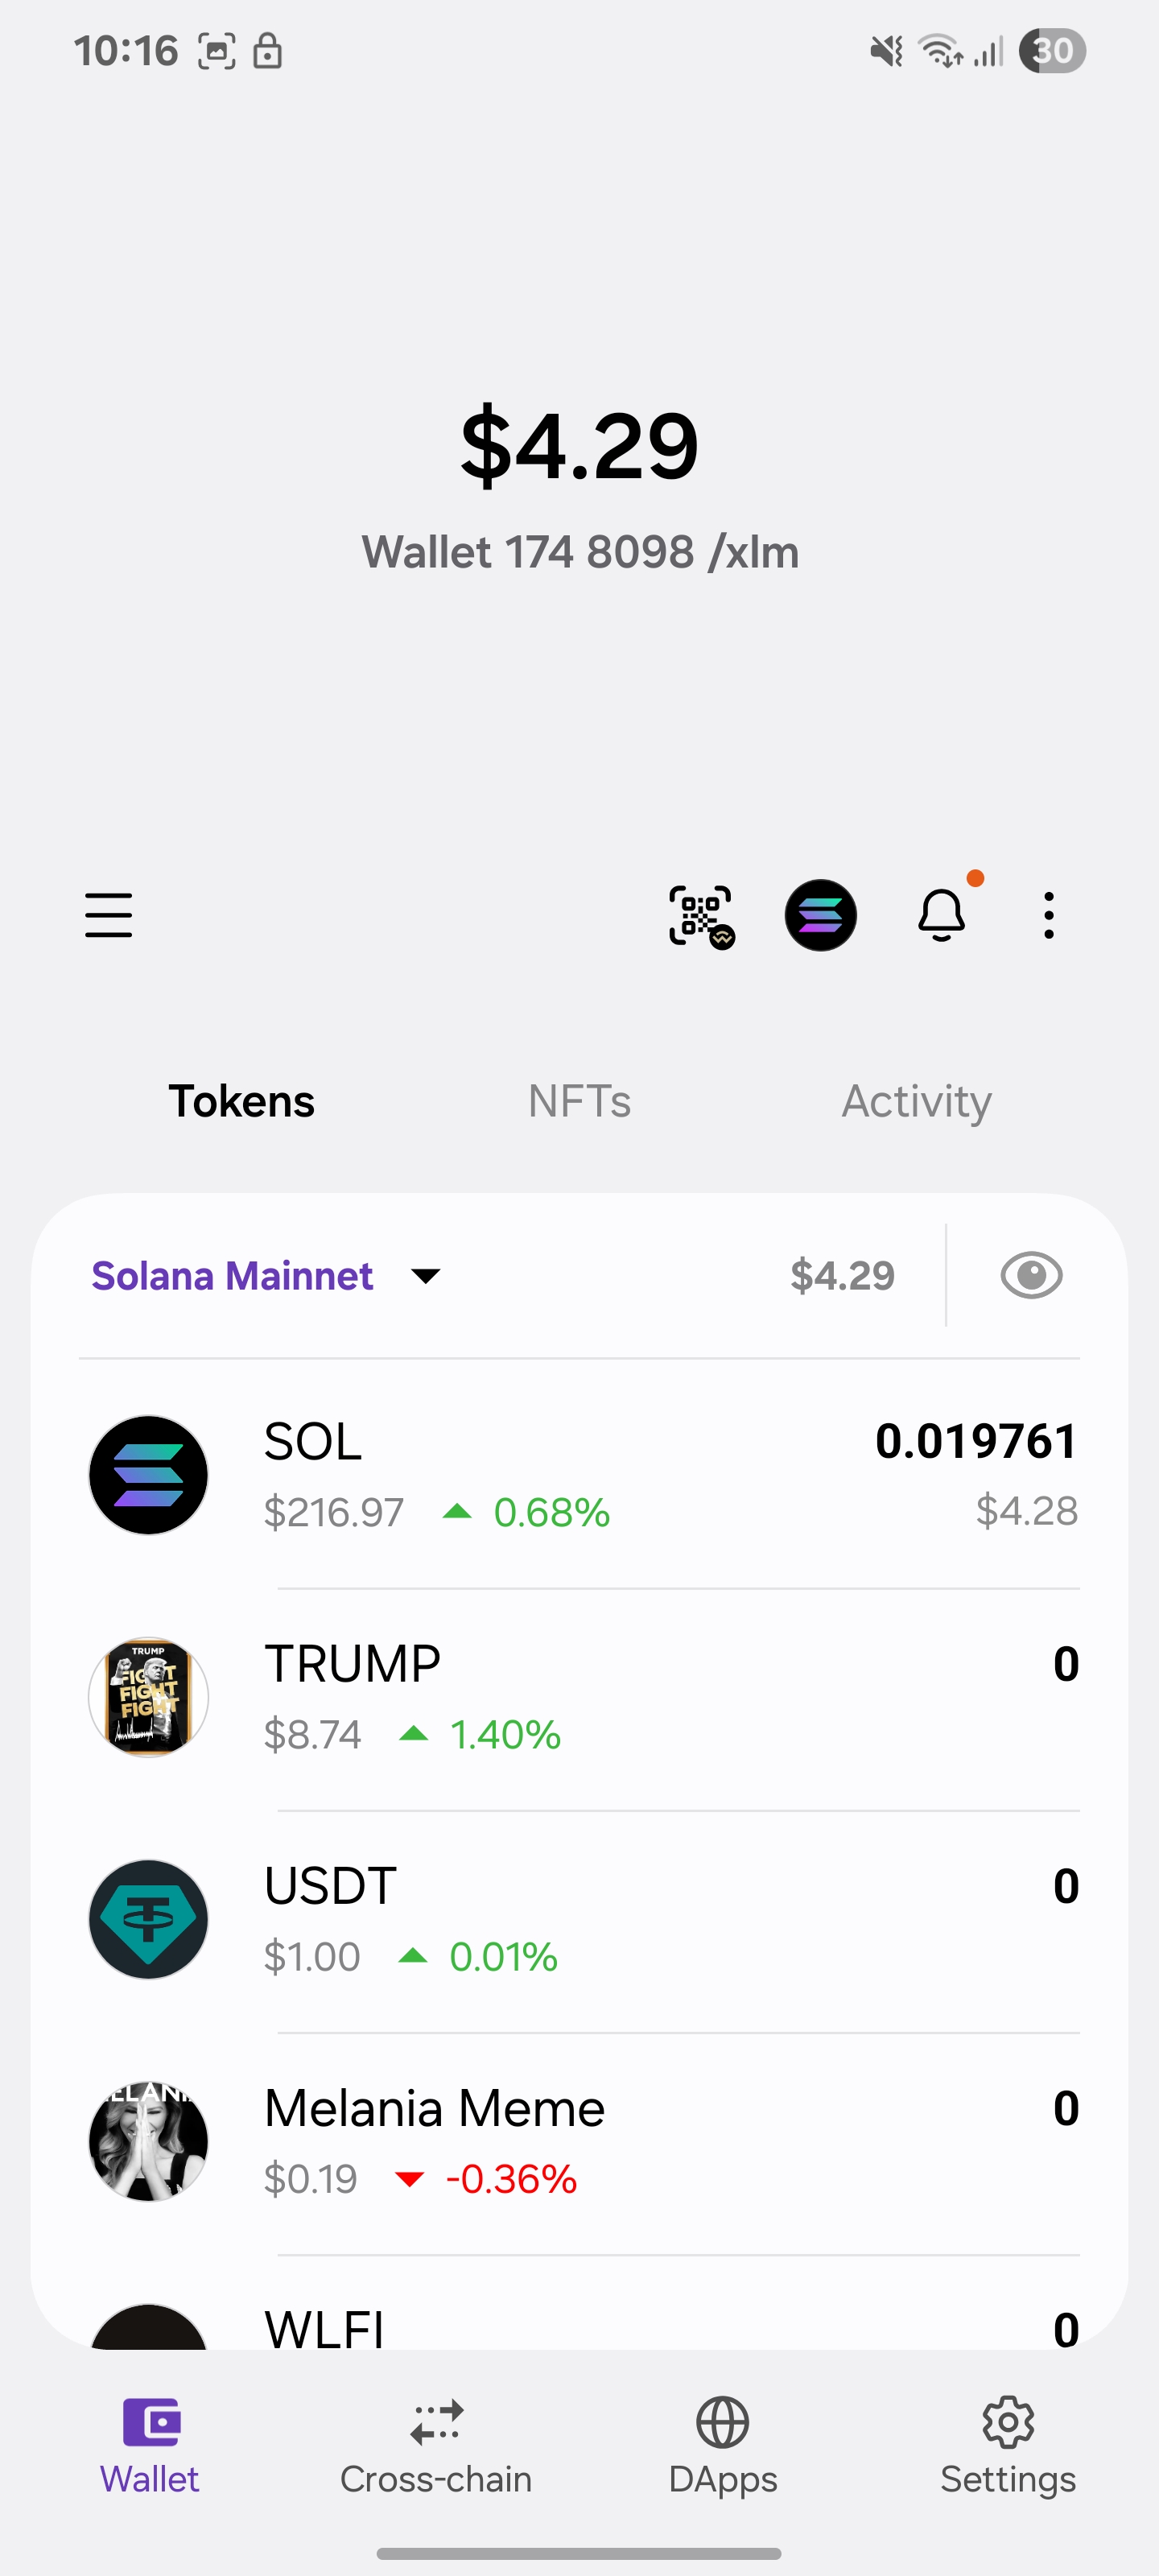Open notifications bell
This screenshot has height=2576, width=1159.
pos(941,915)
